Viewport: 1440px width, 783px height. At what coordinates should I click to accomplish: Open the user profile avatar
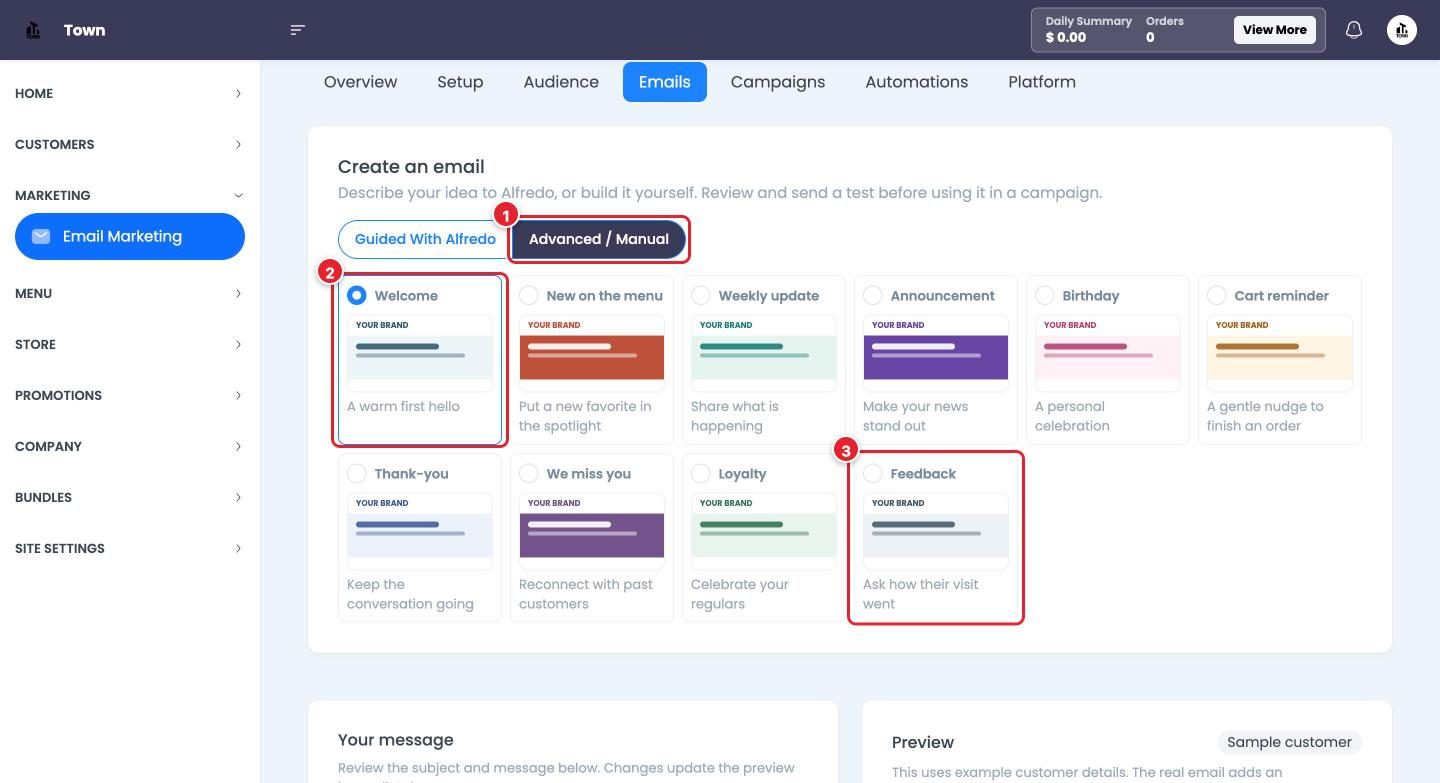(1402, 30)
